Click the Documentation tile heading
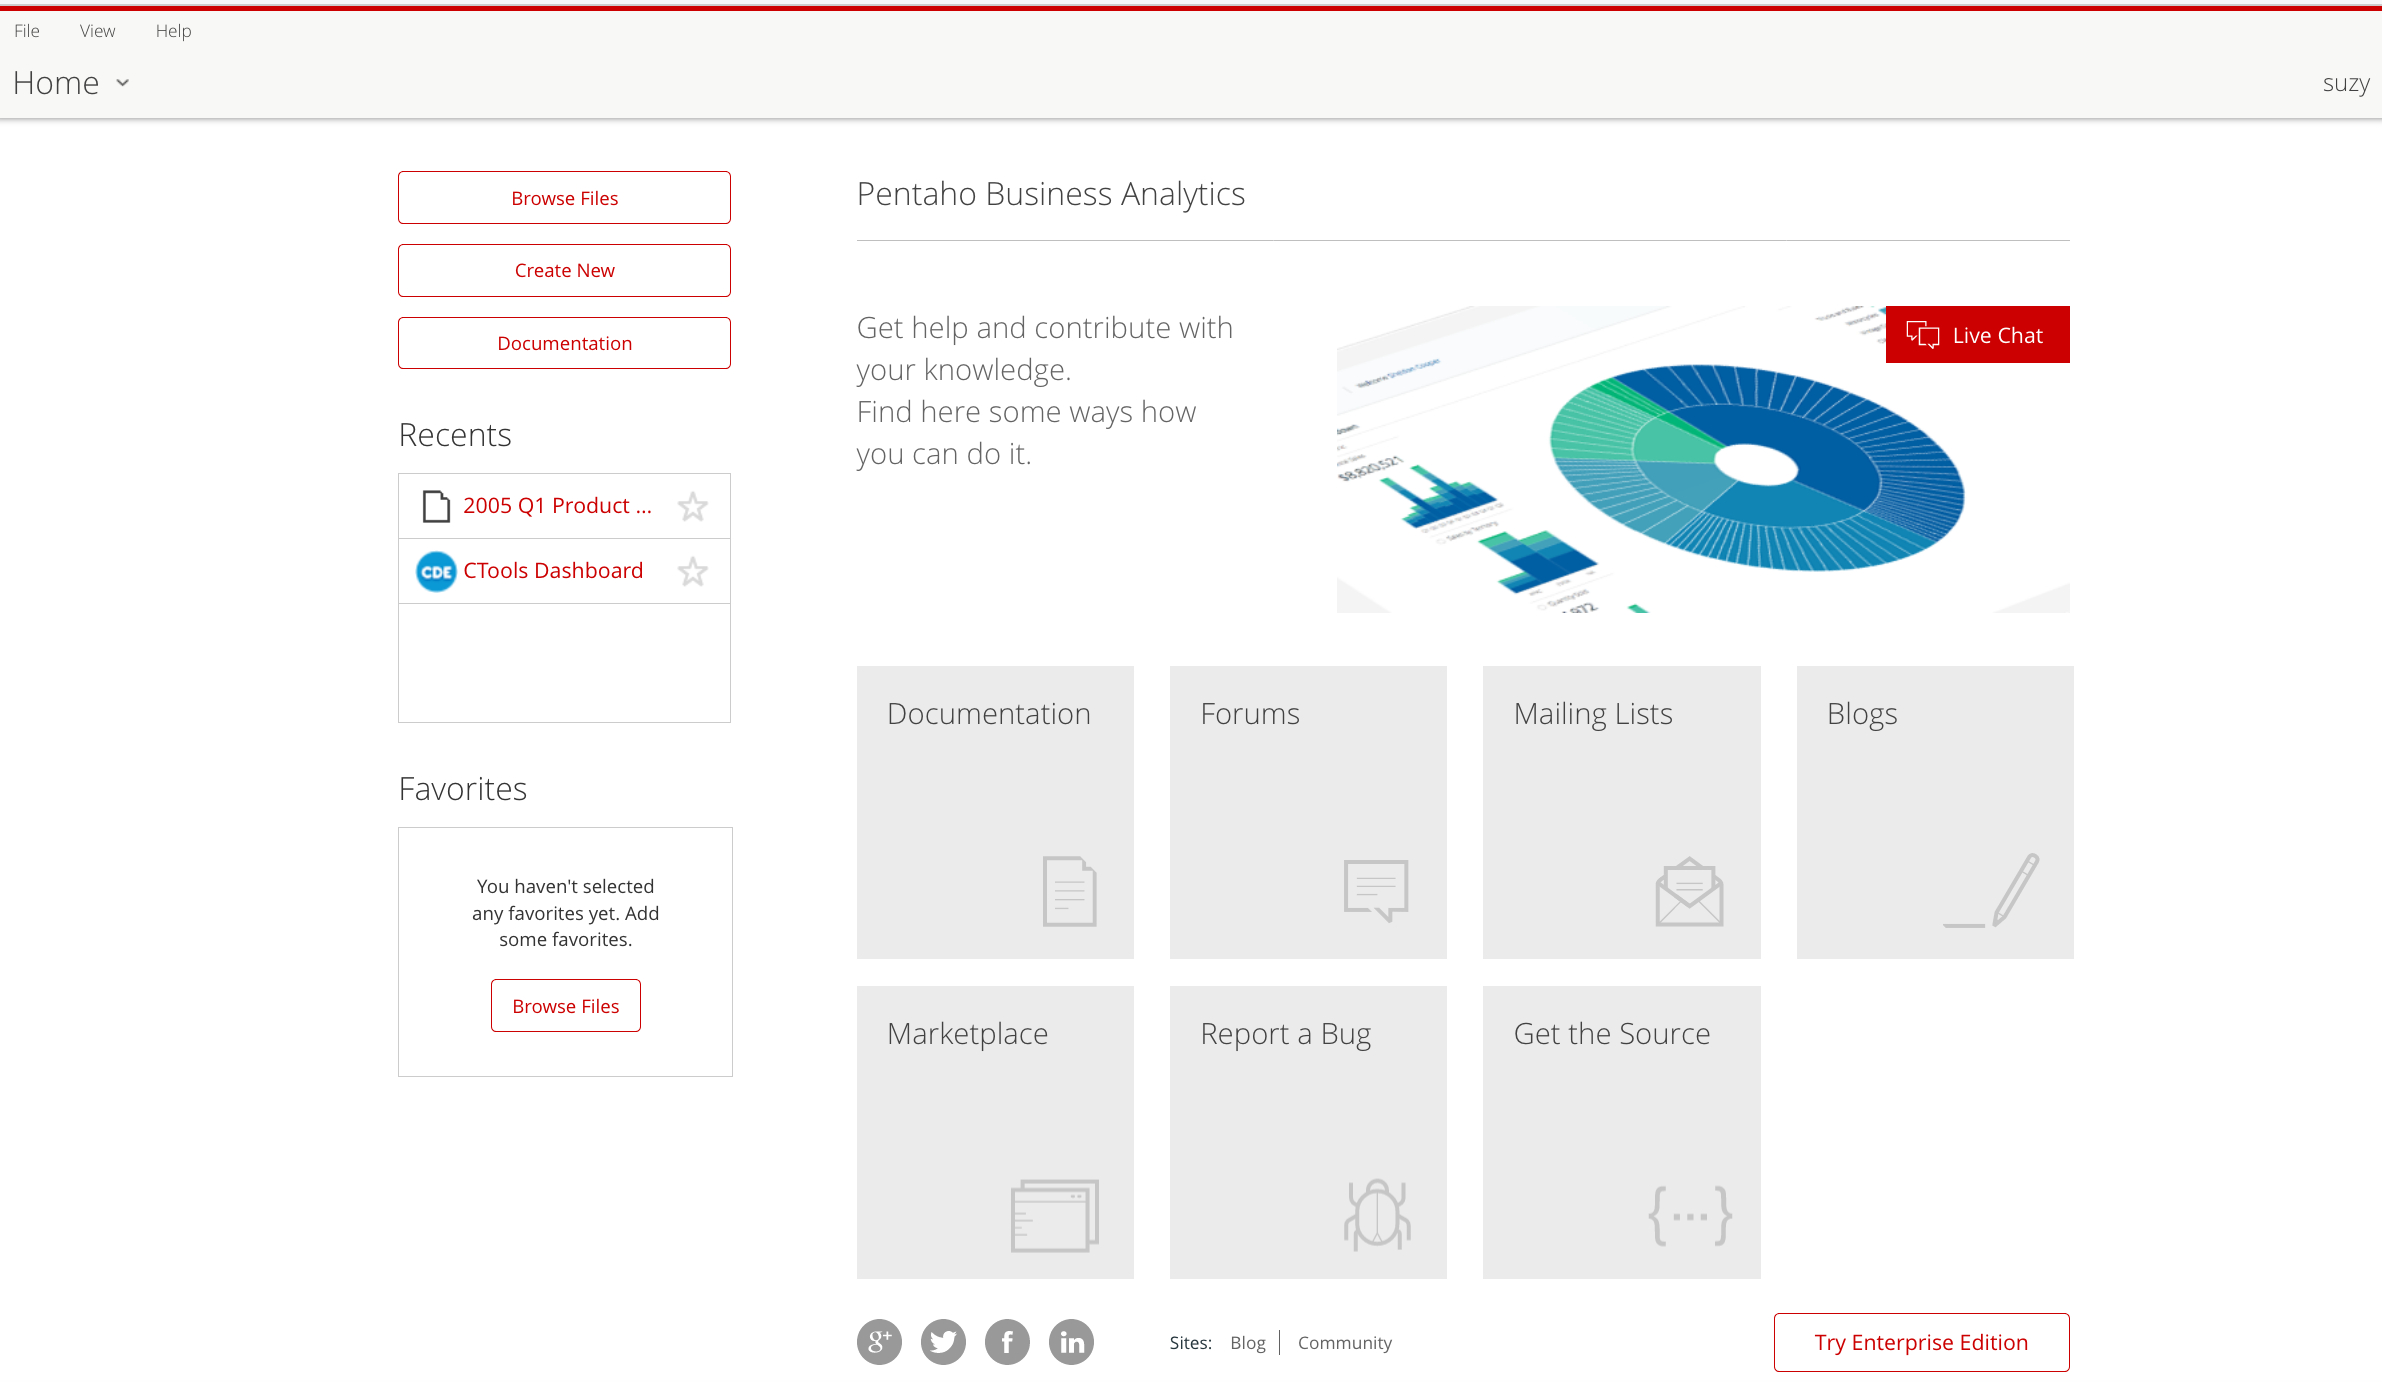 988,713
